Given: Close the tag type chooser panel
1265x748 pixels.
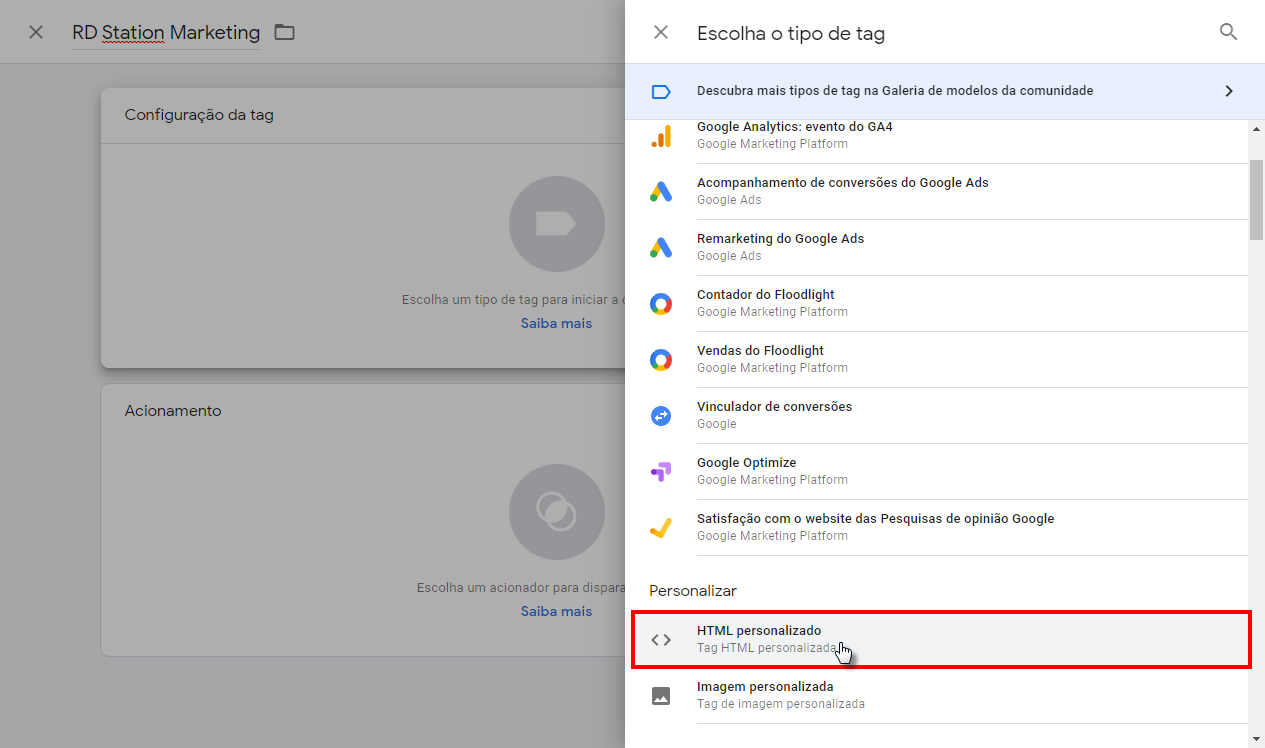Looking at the screenshot, I should (660, 31).
